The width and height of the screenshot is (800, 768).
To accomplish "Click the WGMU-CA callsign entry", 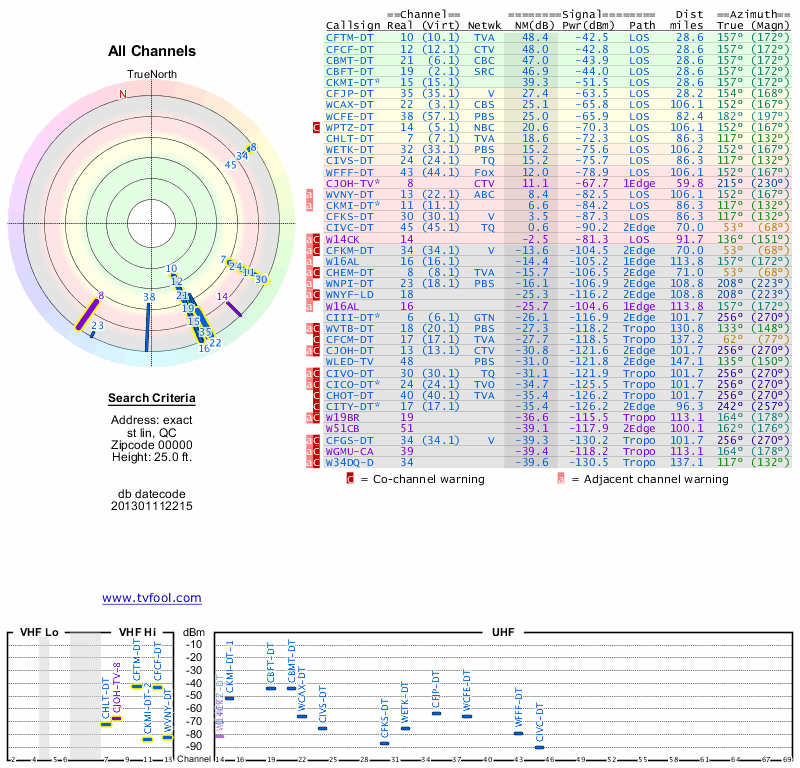I will pyautogui.click(x=350, y=450).
